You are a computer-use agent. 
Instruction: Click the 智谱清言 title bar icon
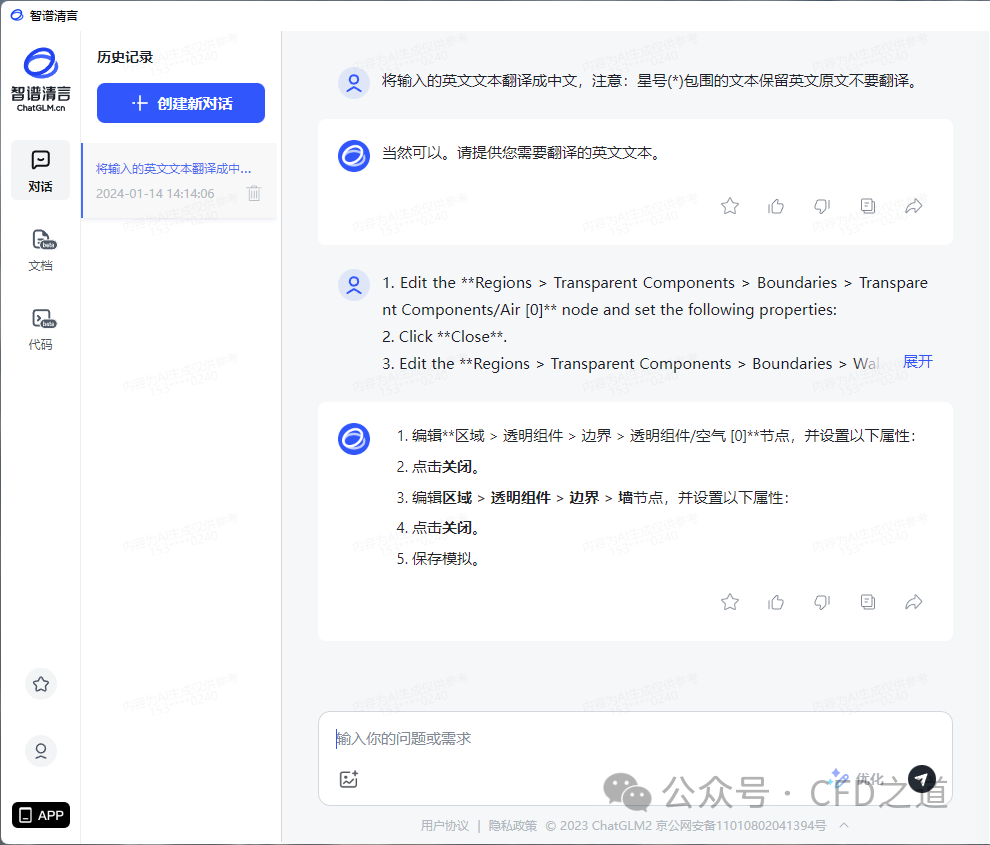[17, 15]
